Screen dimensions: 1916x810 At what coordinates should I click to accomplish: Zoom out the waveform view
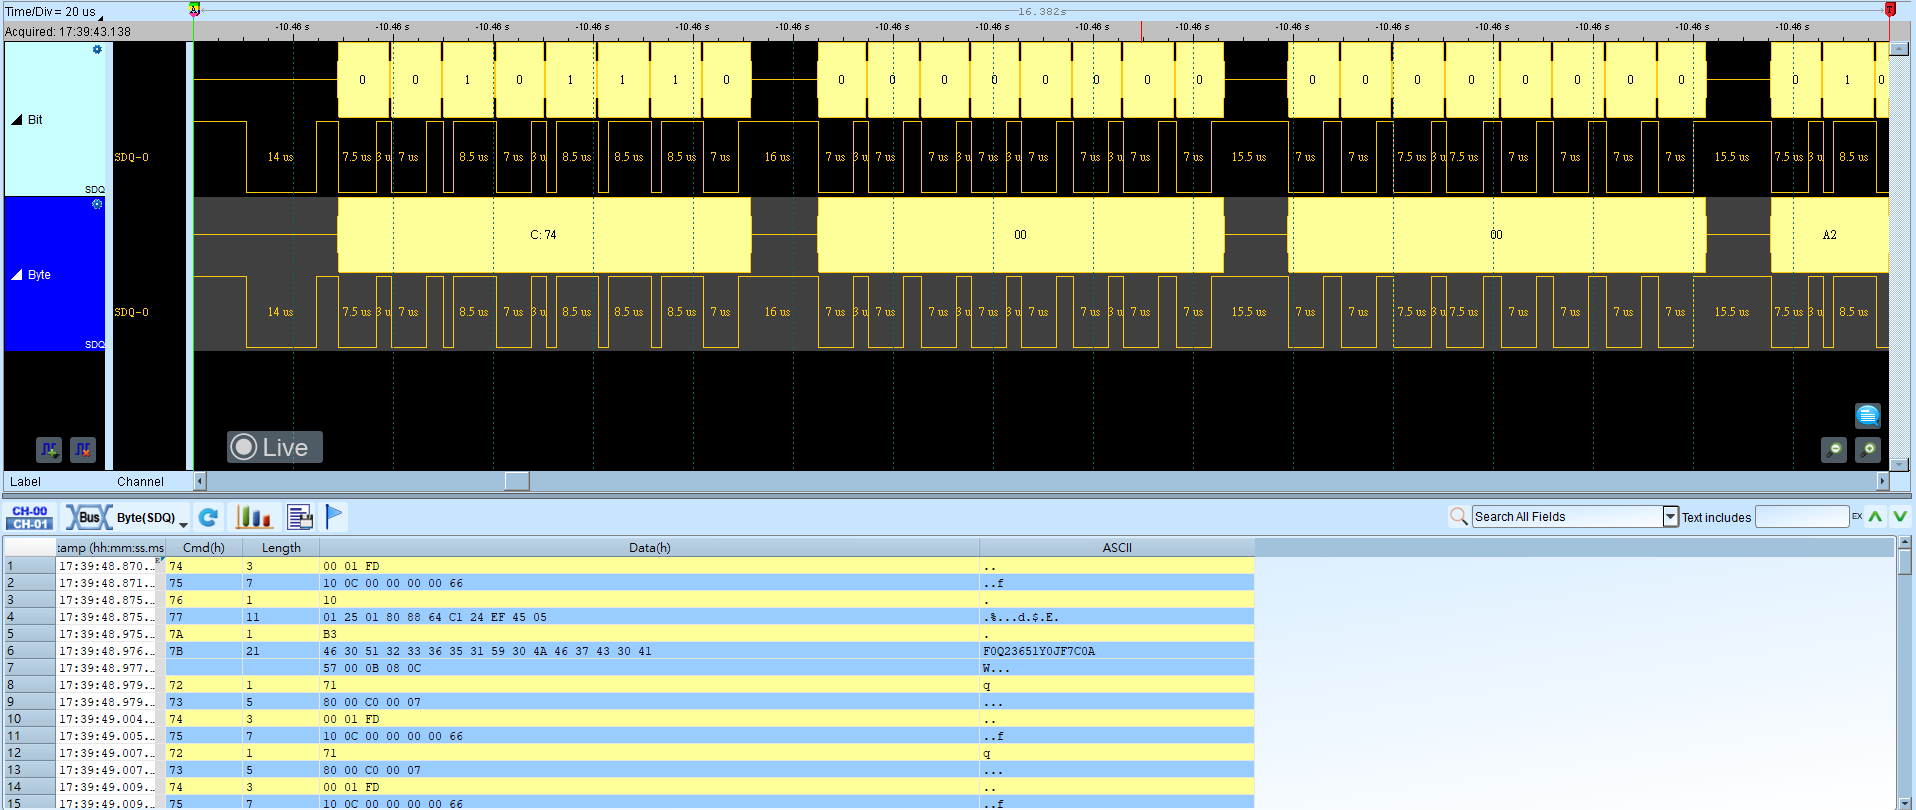tap(1834, 450)
